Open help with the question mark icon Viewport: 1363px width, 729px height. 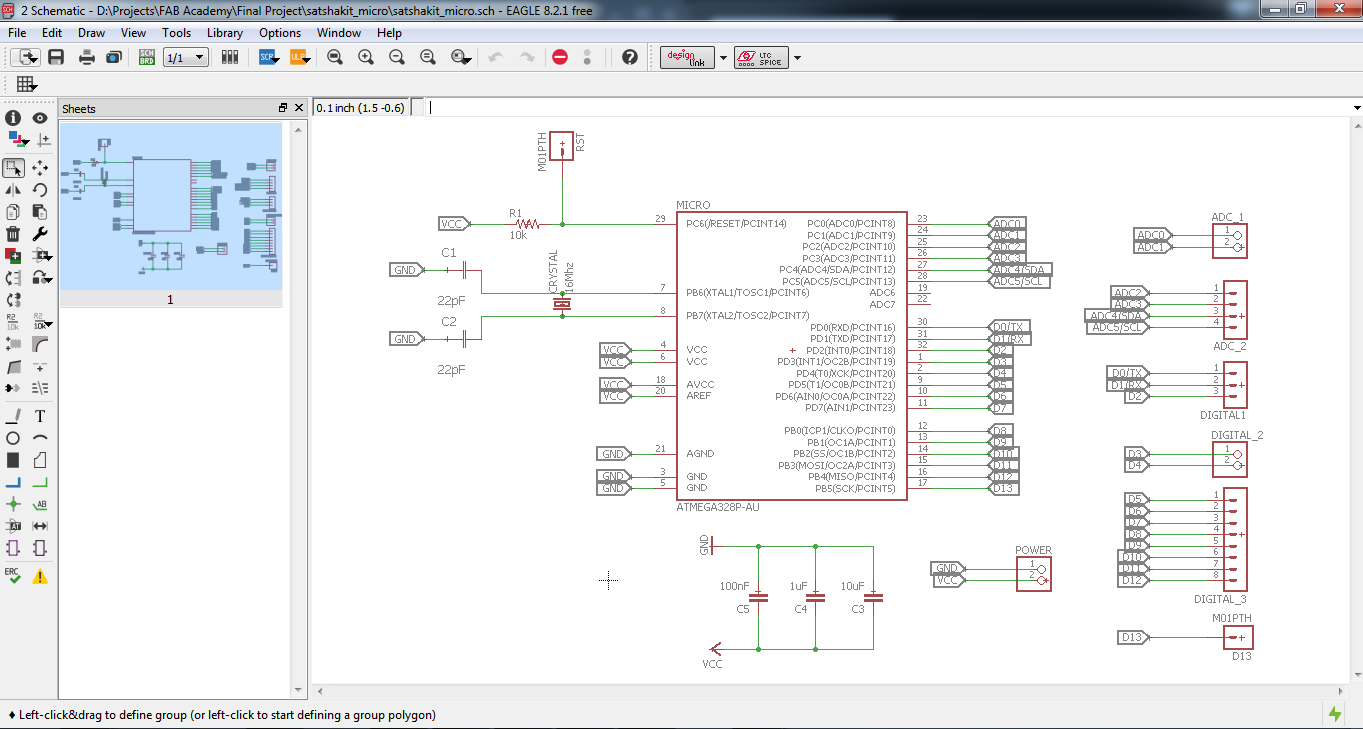(629, 57)
